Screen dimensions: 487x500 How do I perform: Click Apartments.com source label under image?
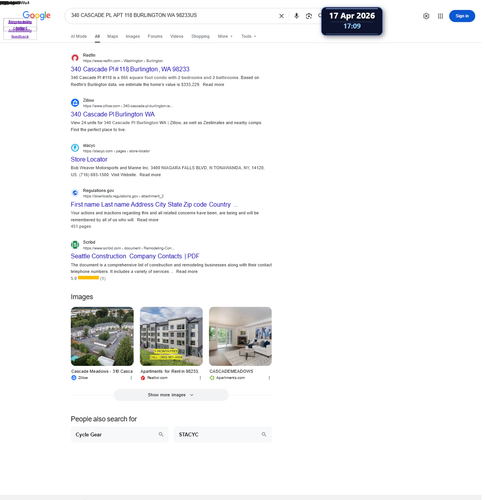pyautogui.click(x=230, y=378)
